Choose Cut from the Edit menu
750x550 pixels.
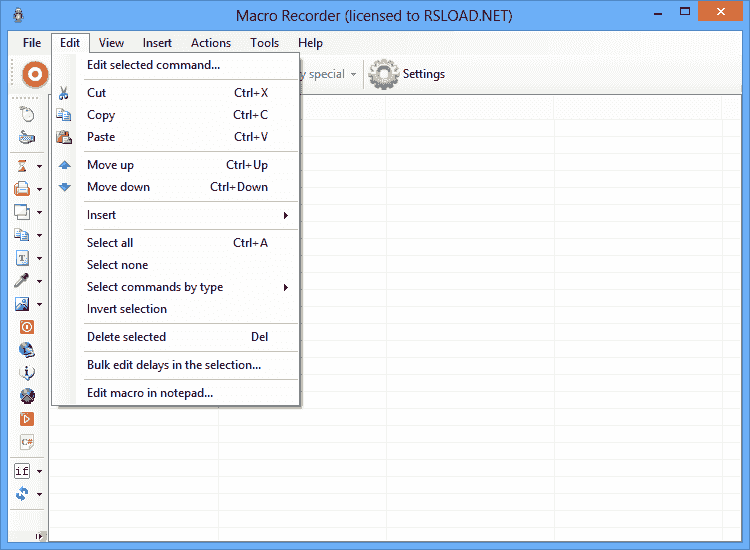point(176,93)
